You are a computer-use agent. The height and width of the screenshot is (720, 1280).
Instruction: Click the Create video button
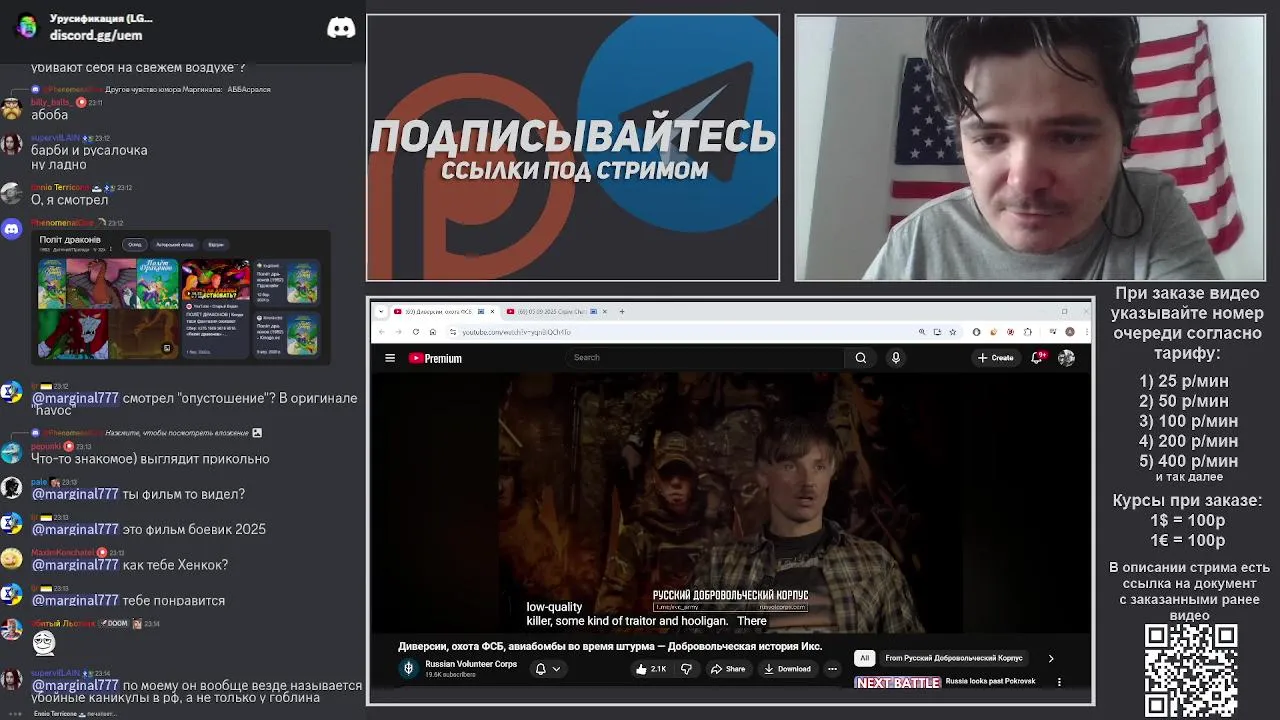point(996,358)
